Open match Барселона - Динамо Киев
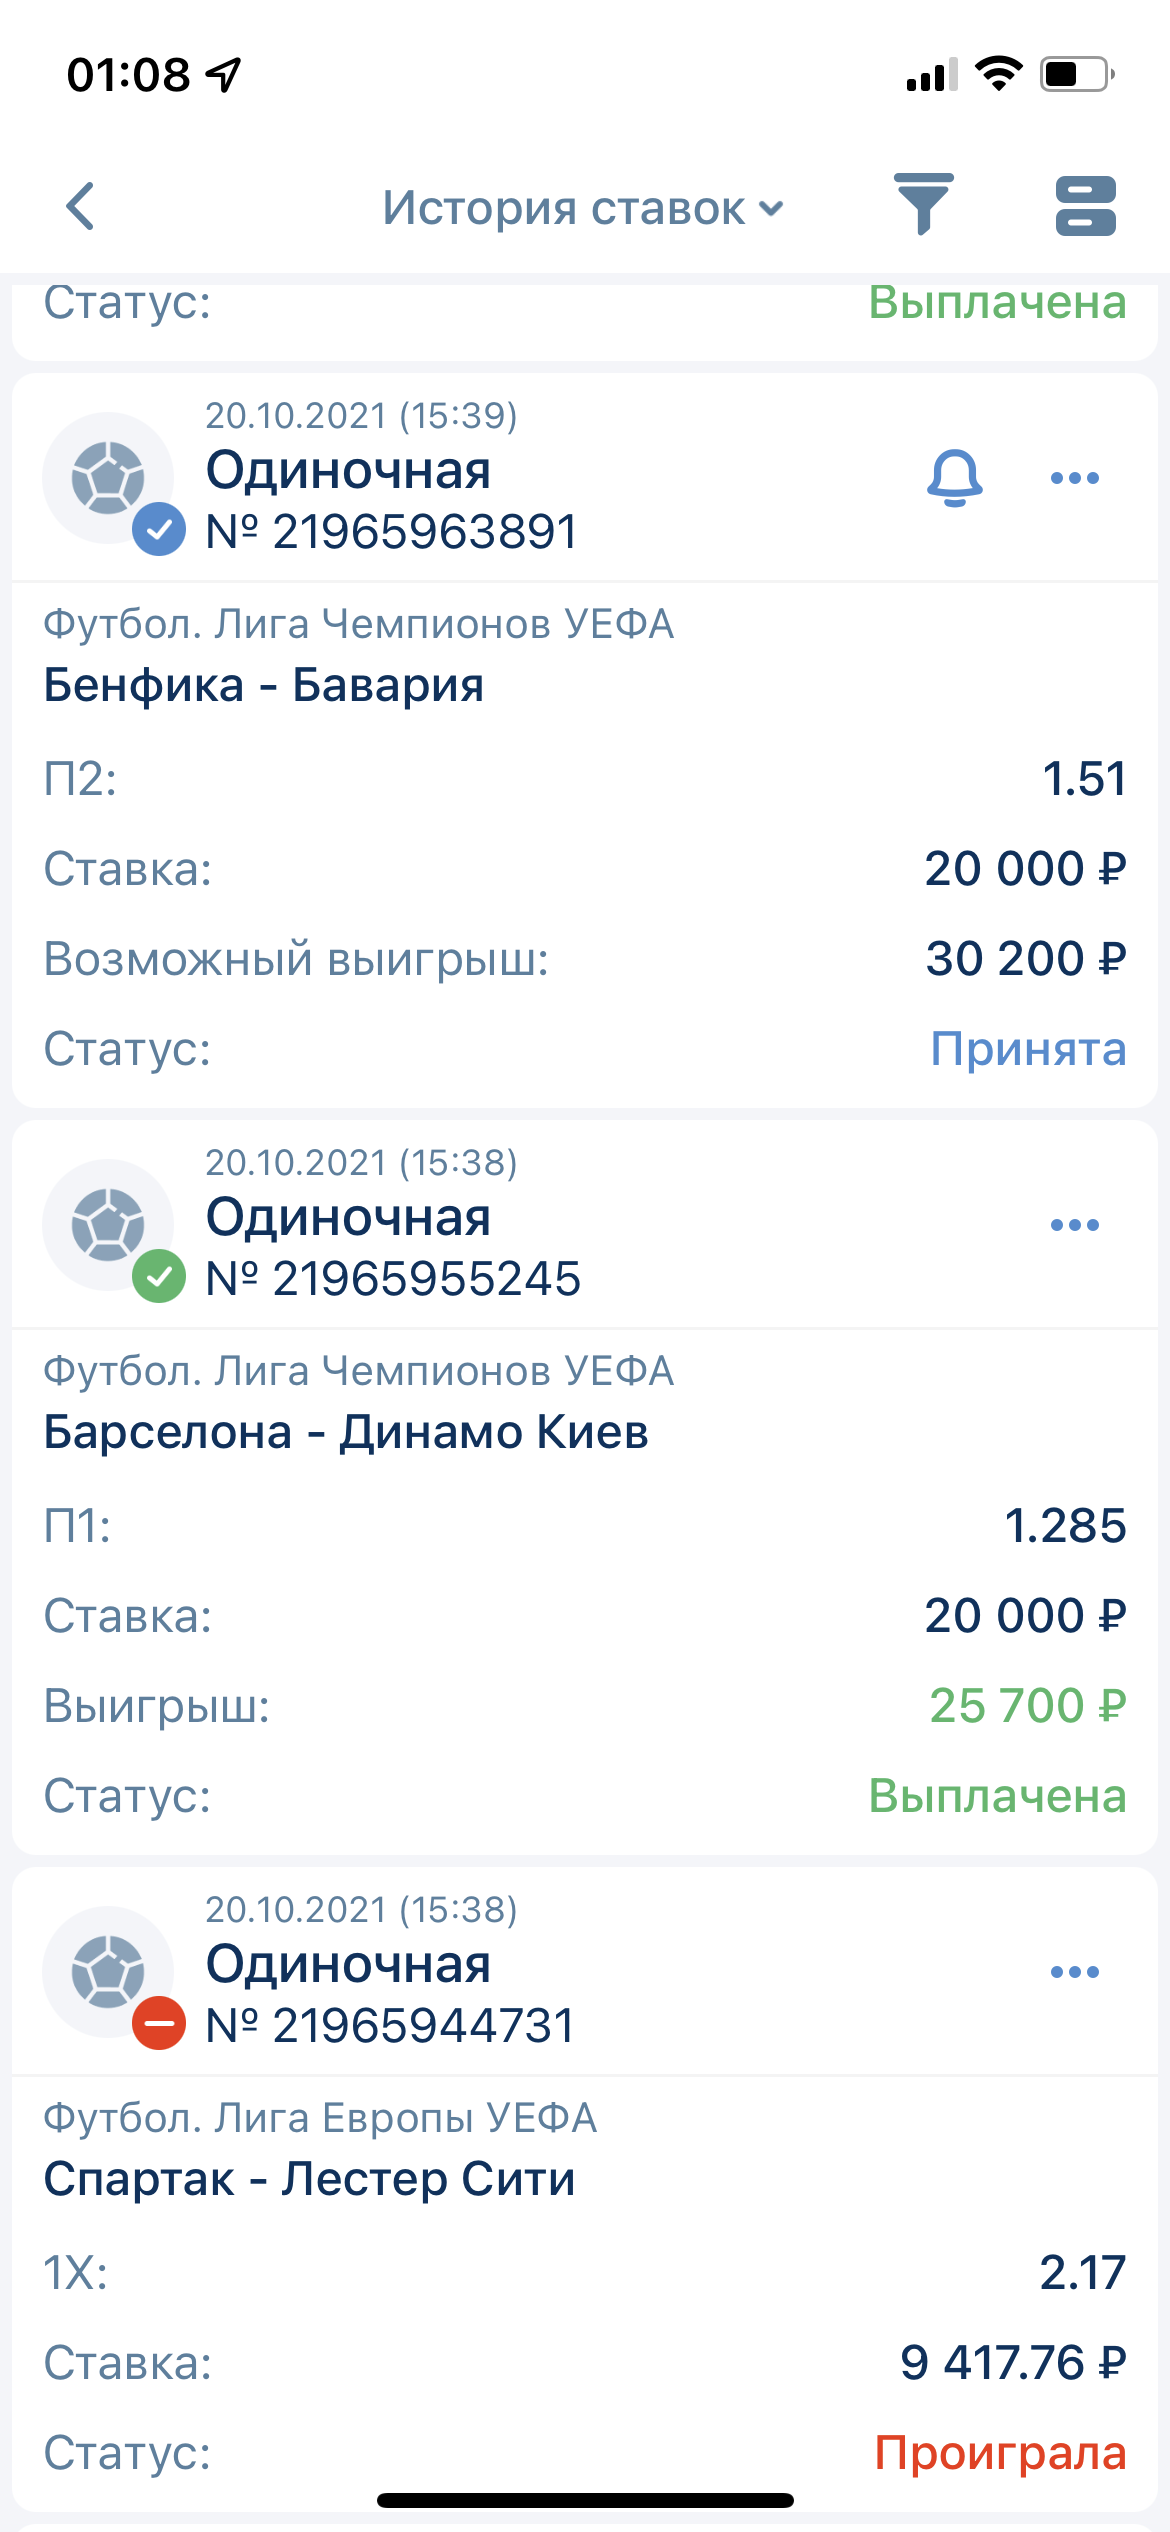 click(346, 1433)
